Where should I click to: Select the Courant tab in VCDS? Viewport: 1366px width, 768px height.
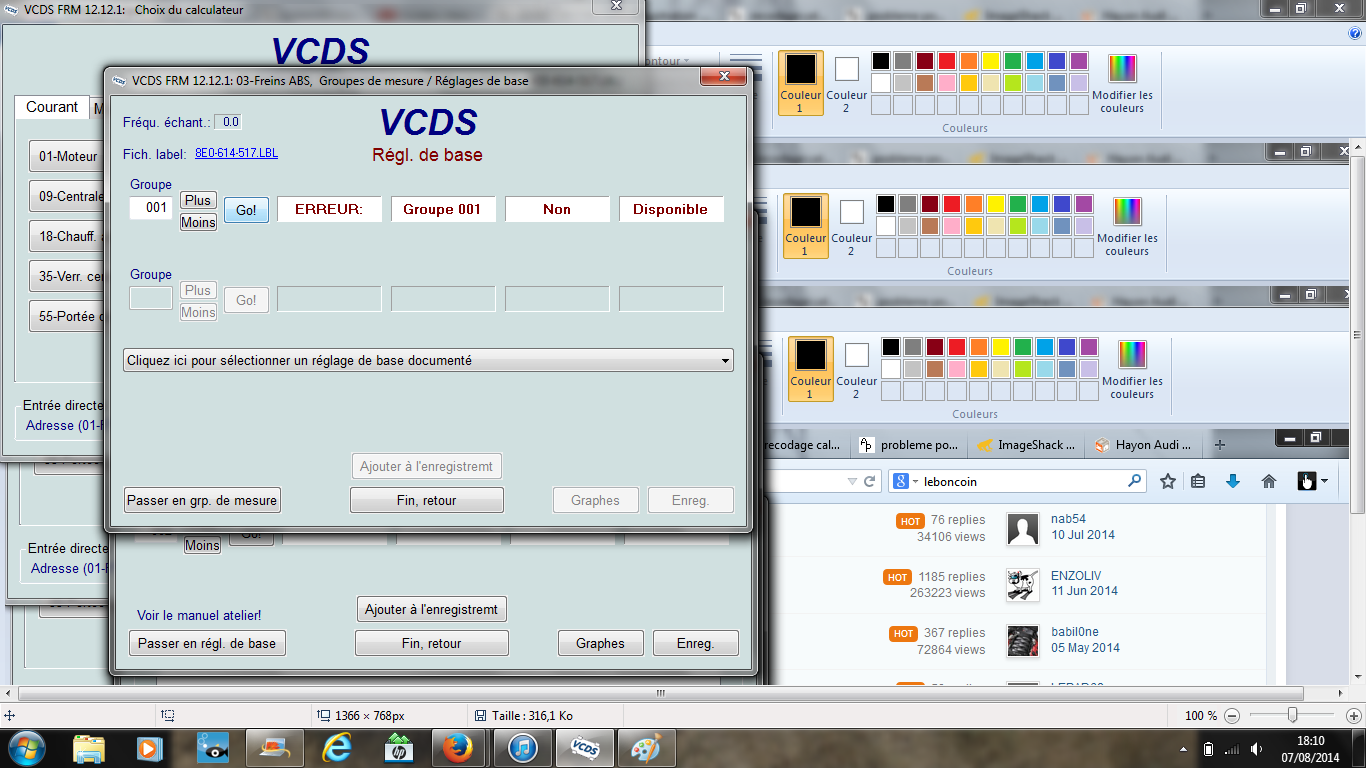coord(52,107)
